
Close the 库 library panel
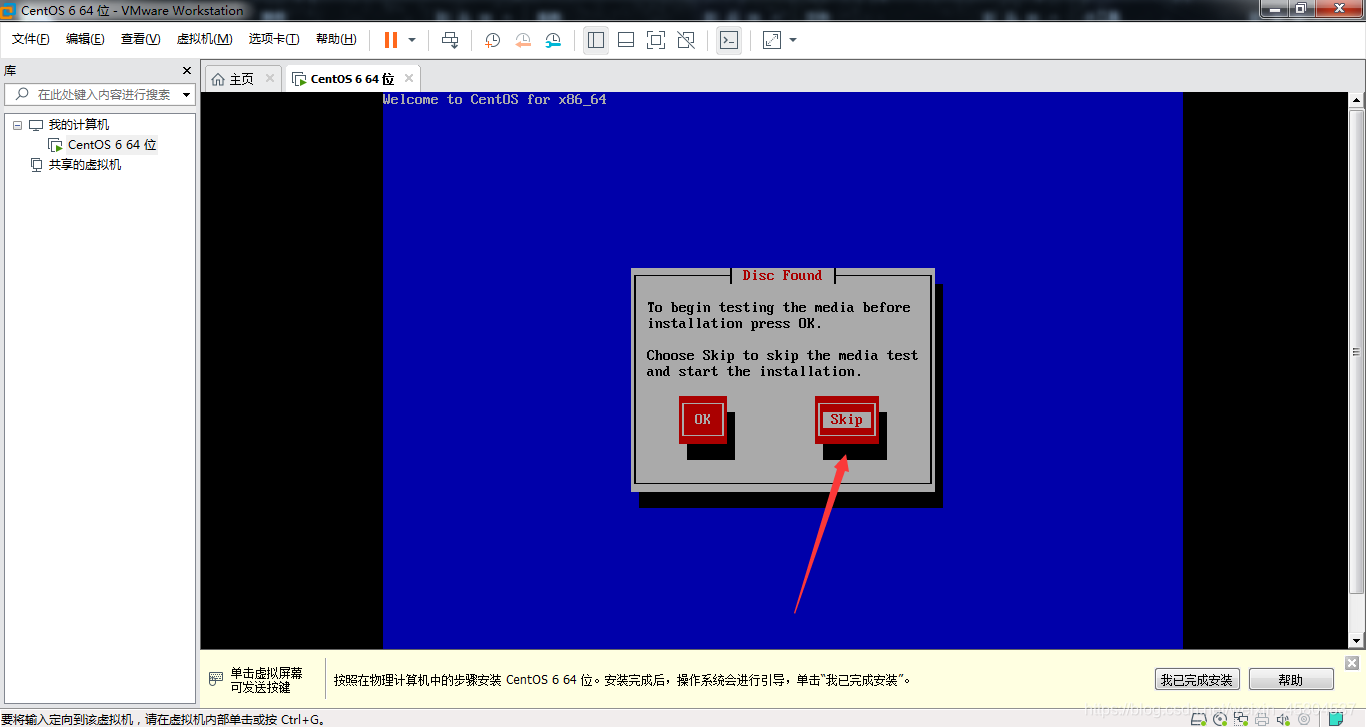pyautogui.click(x=186, y=71)
